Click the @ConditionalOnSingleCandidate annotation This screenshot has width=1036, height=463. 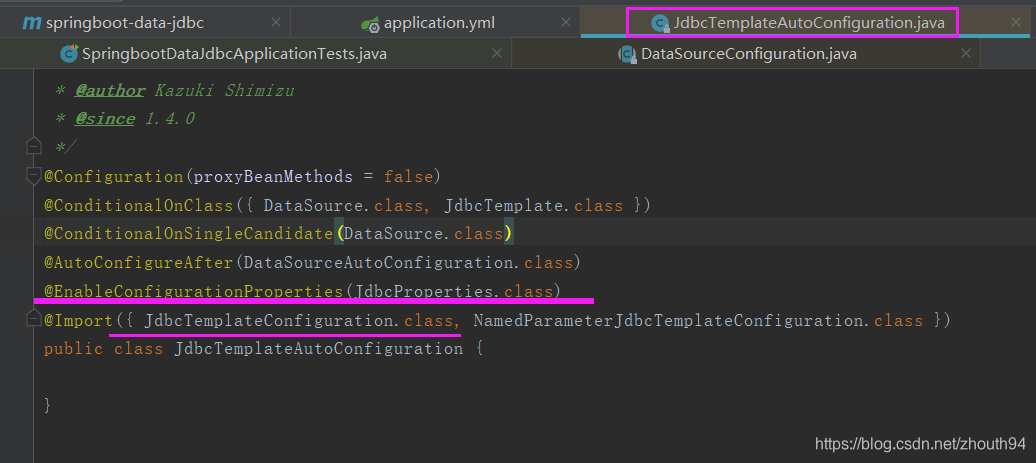(x=188, y=234)
